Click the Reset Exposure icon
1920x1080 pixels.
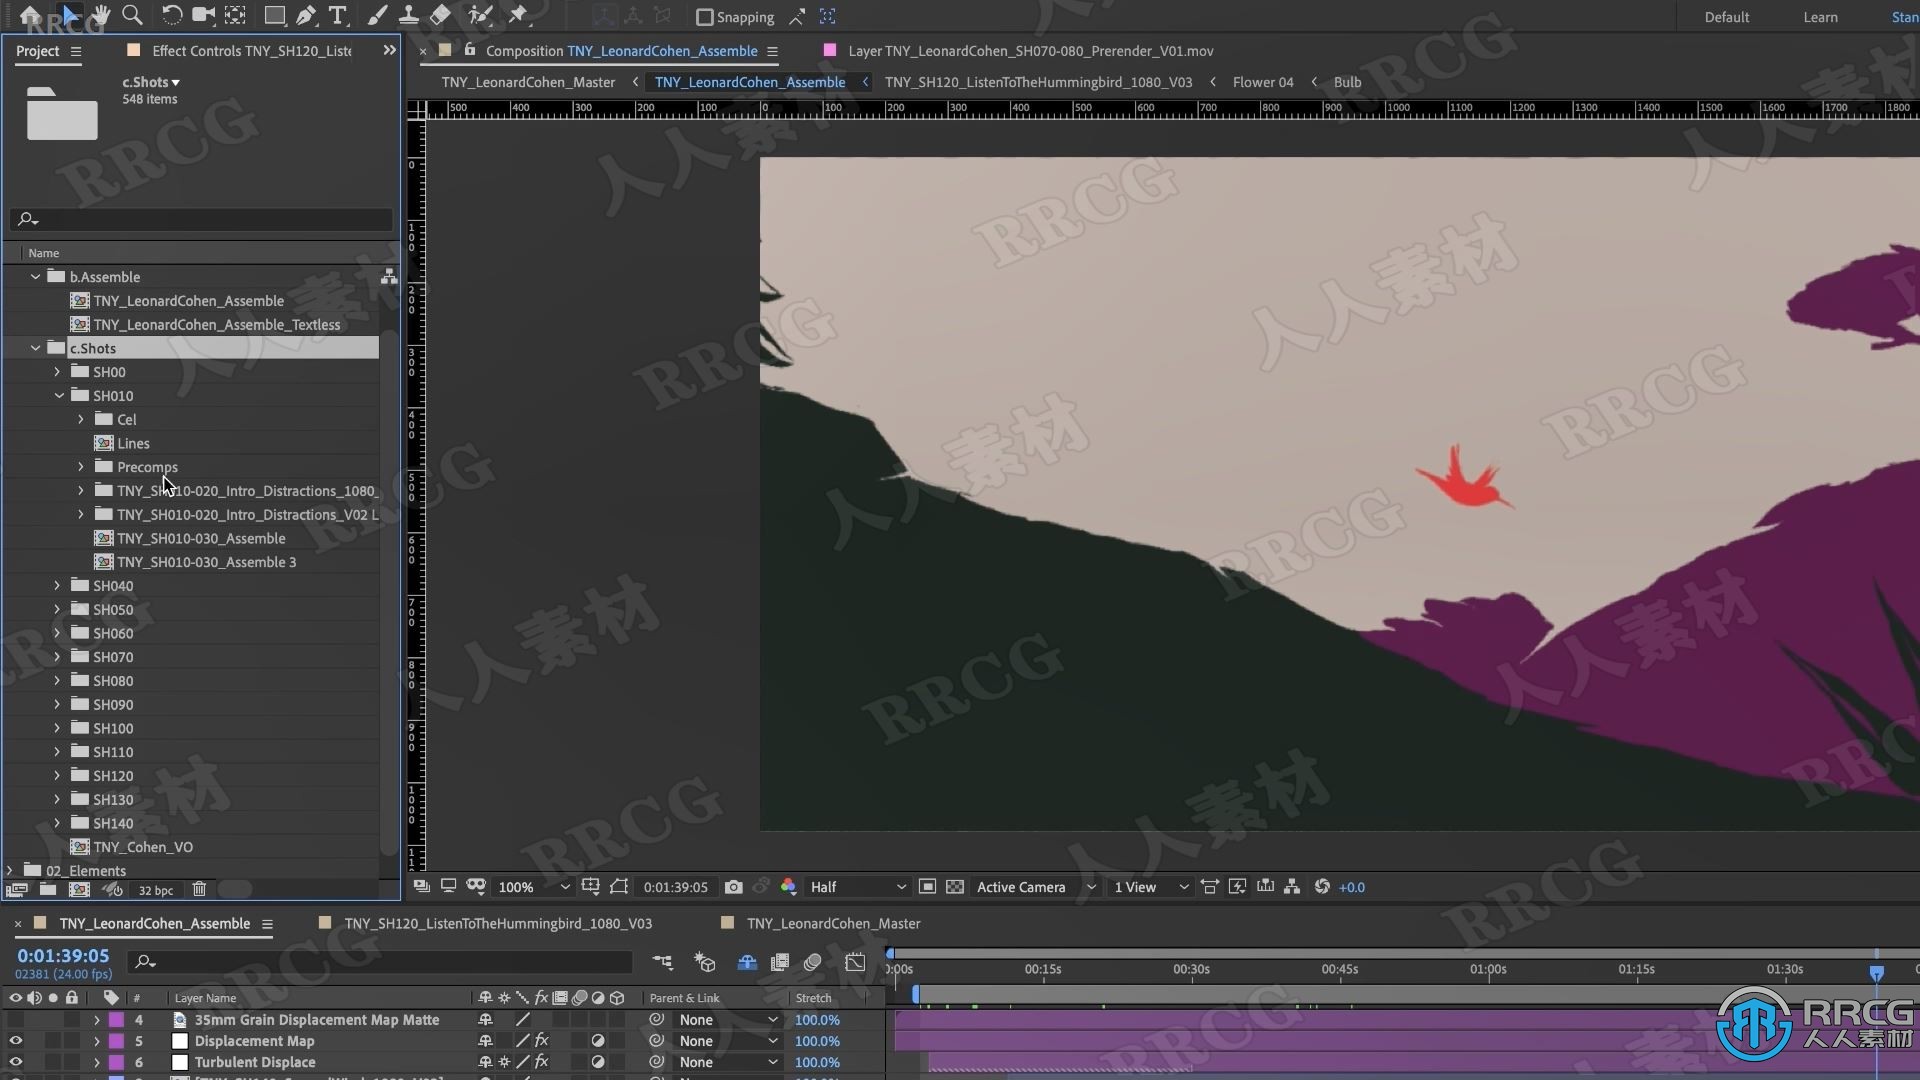click(1322, 887)
